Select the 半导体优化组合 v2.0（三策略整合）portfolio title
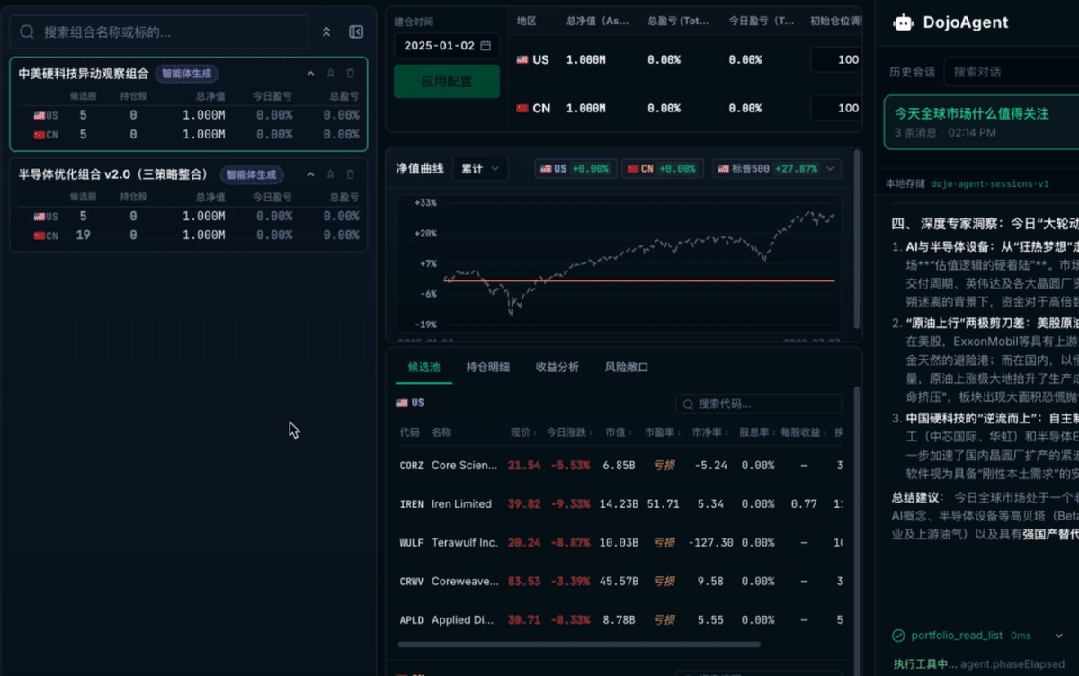 point(112,174)
